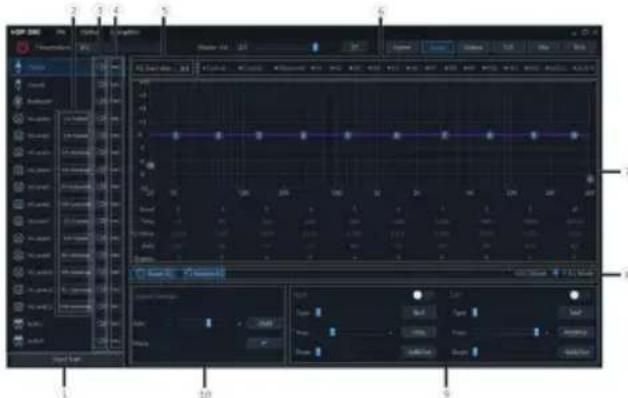628x398 pixels.
Task: Click the EQ band 3 node on the curve
Action: point(259,136)
